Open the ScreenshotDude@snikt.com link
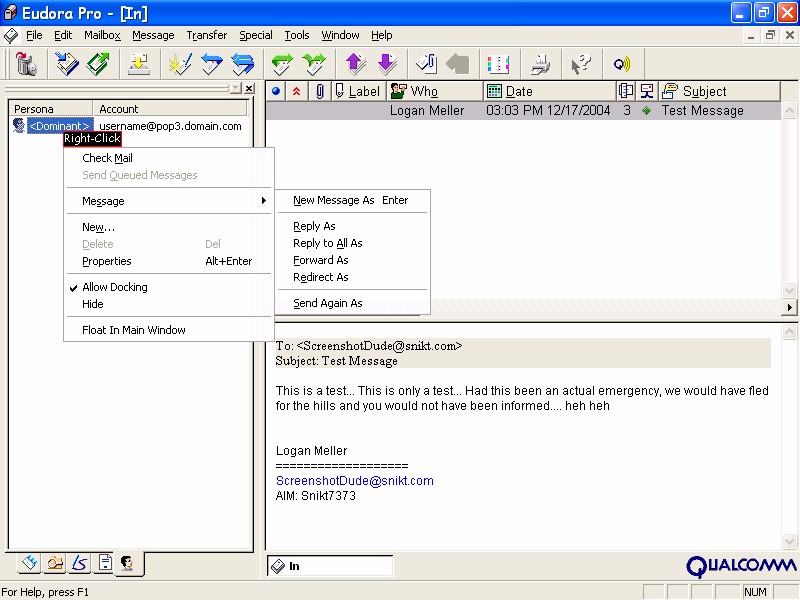This screenshot has height=600, width=800. click(x=355, y=481)
